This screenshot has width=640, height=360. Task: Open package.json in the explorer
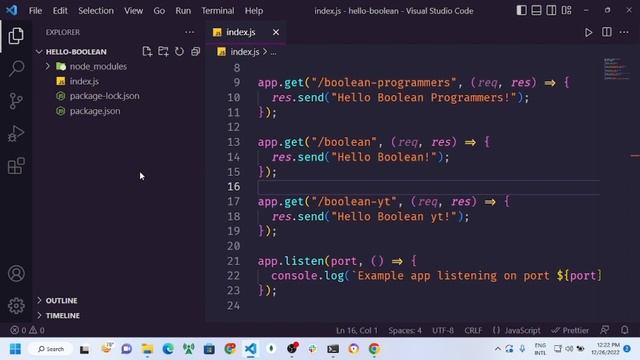[95, 111]
